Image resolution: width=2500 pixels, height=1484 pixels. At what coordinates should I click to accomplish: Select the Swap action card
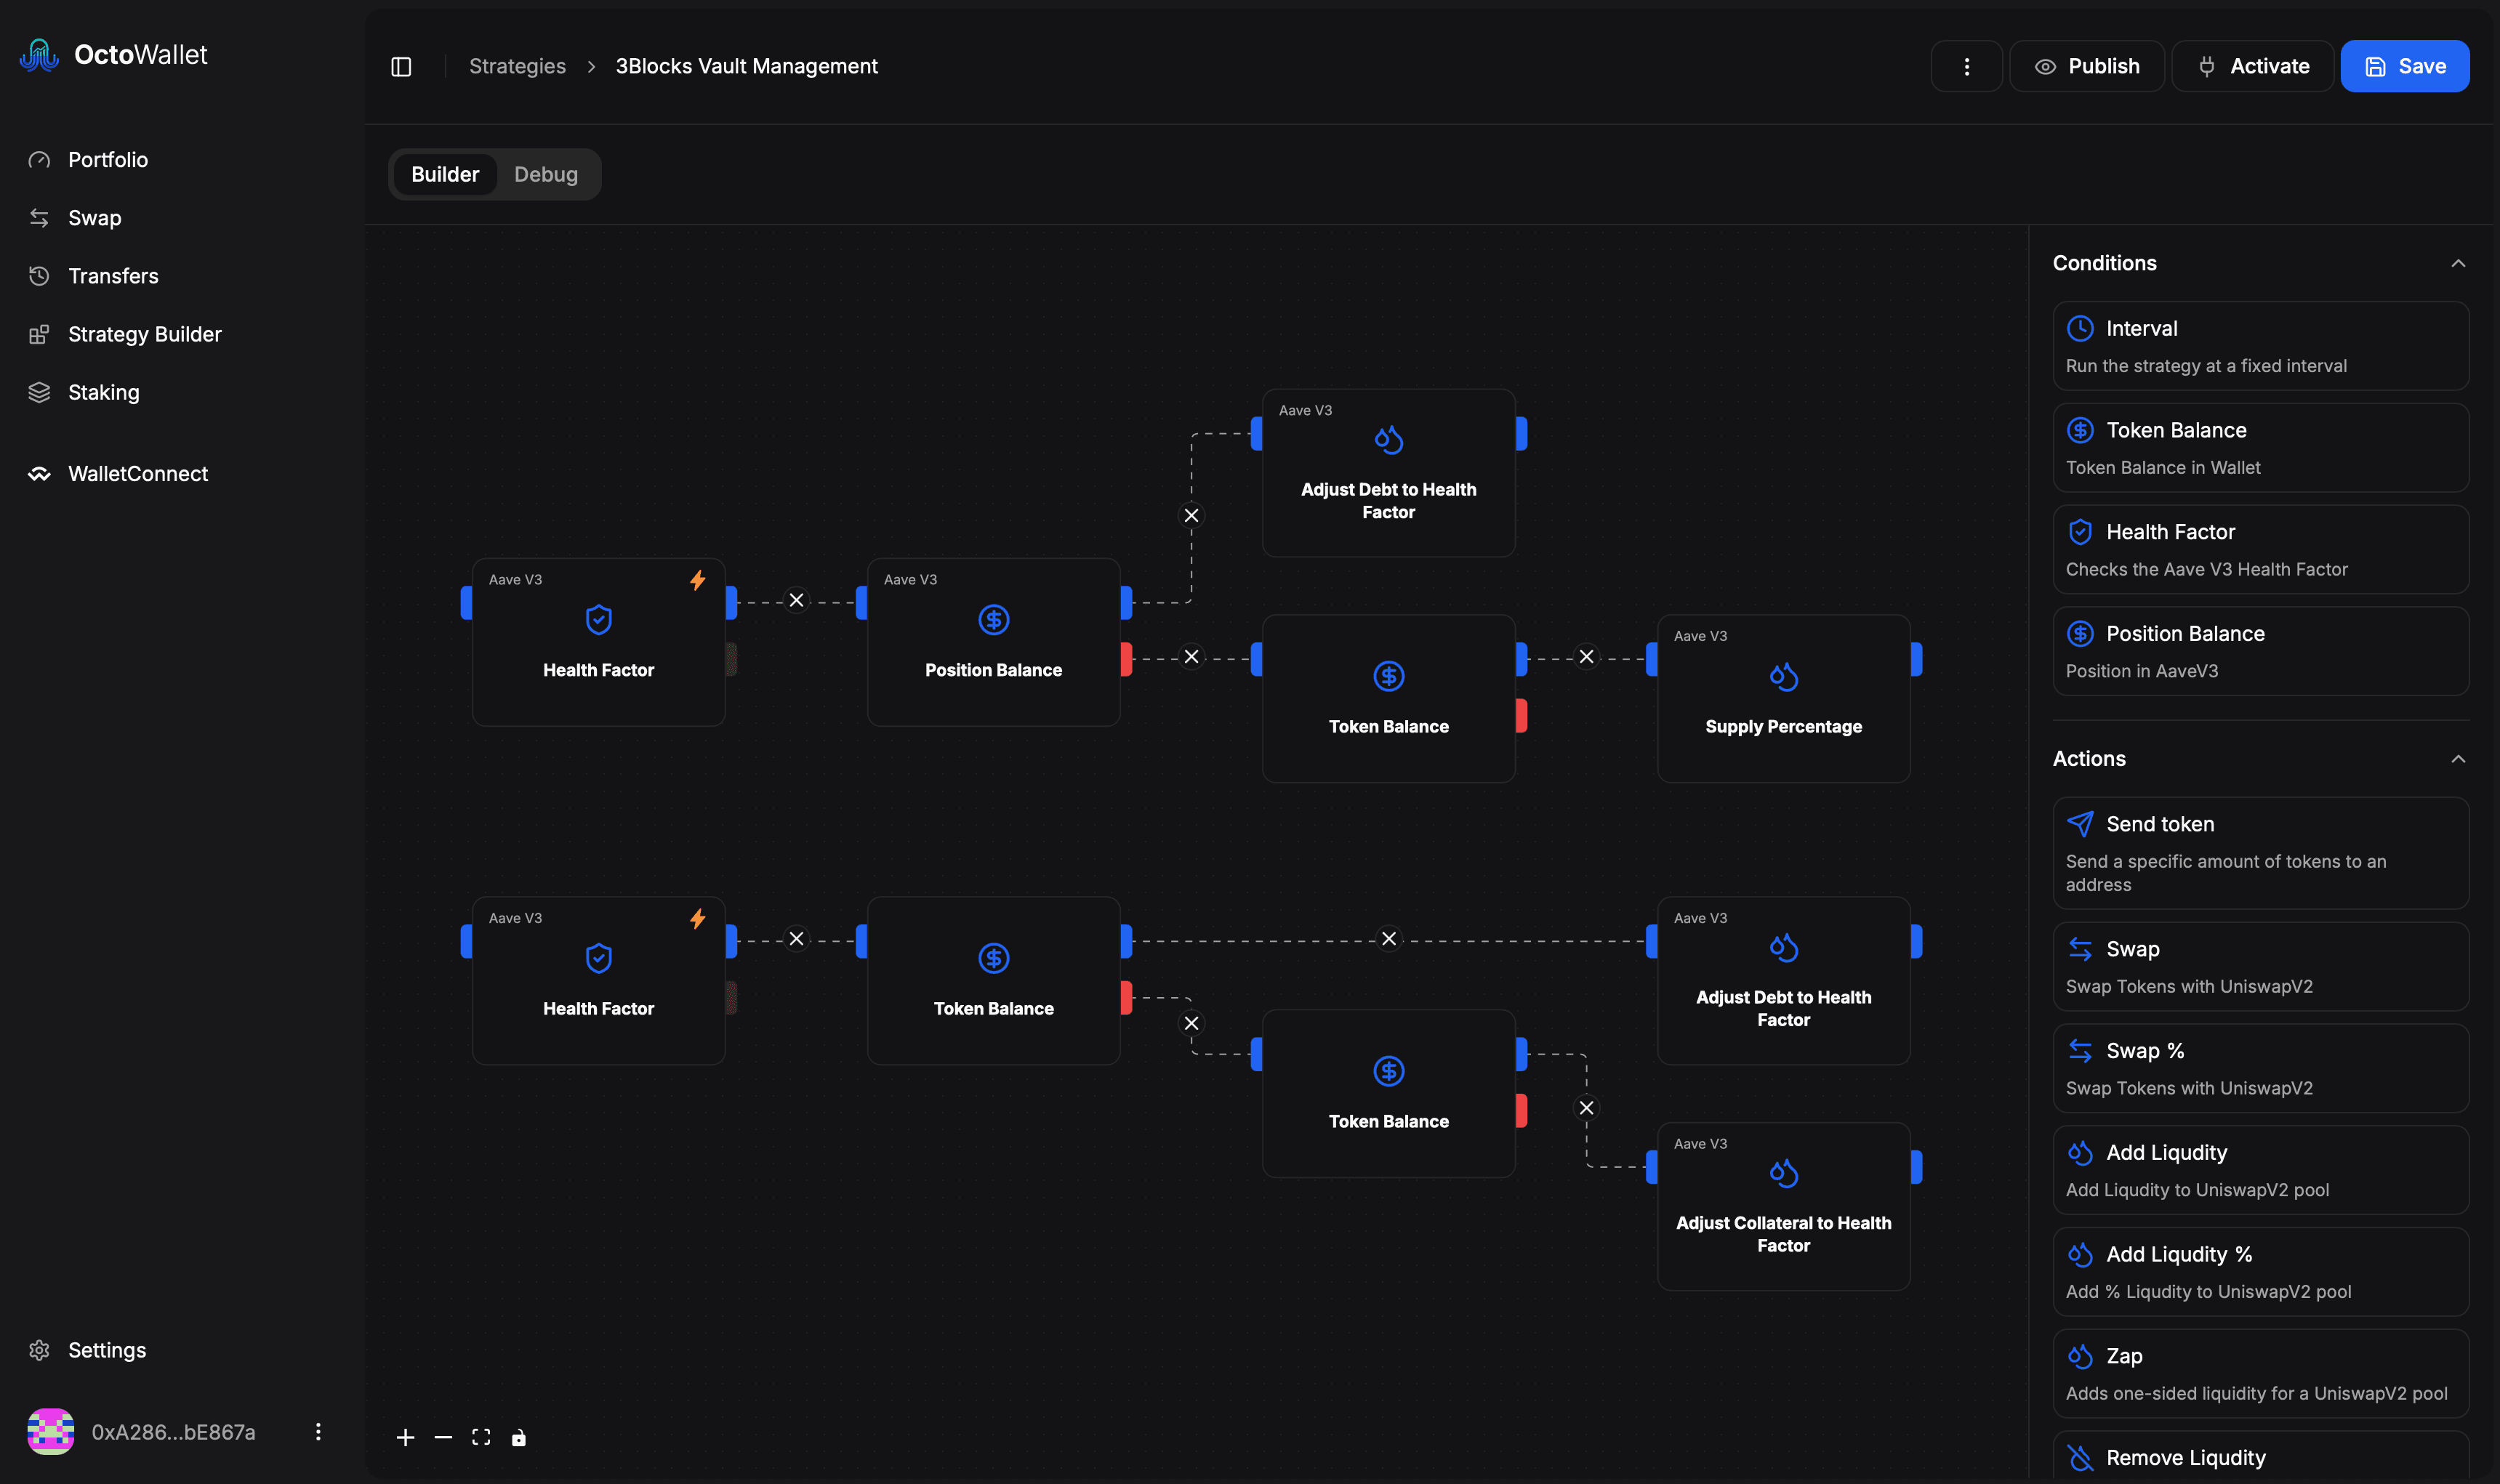click(x=2260, y=966)
